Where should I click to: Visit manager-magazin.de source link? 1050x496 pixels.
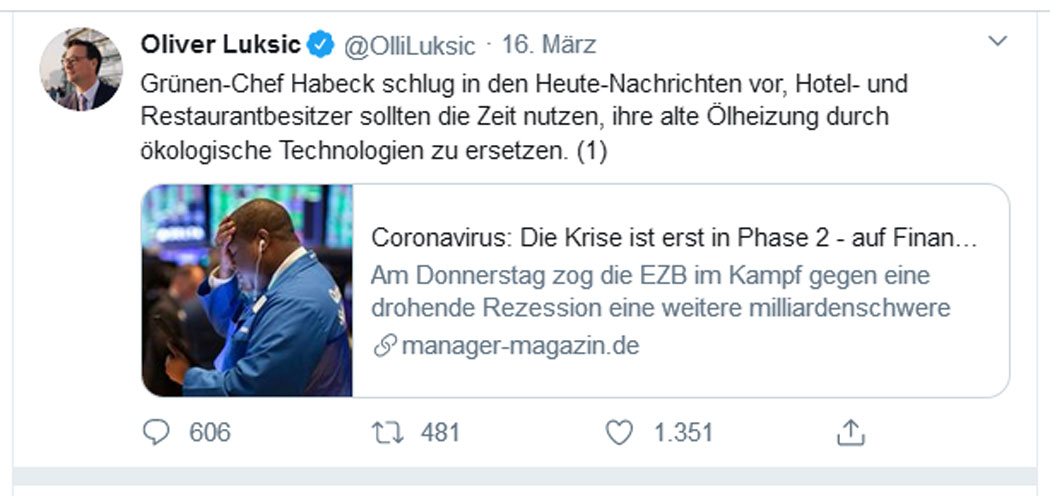point(520,346)
